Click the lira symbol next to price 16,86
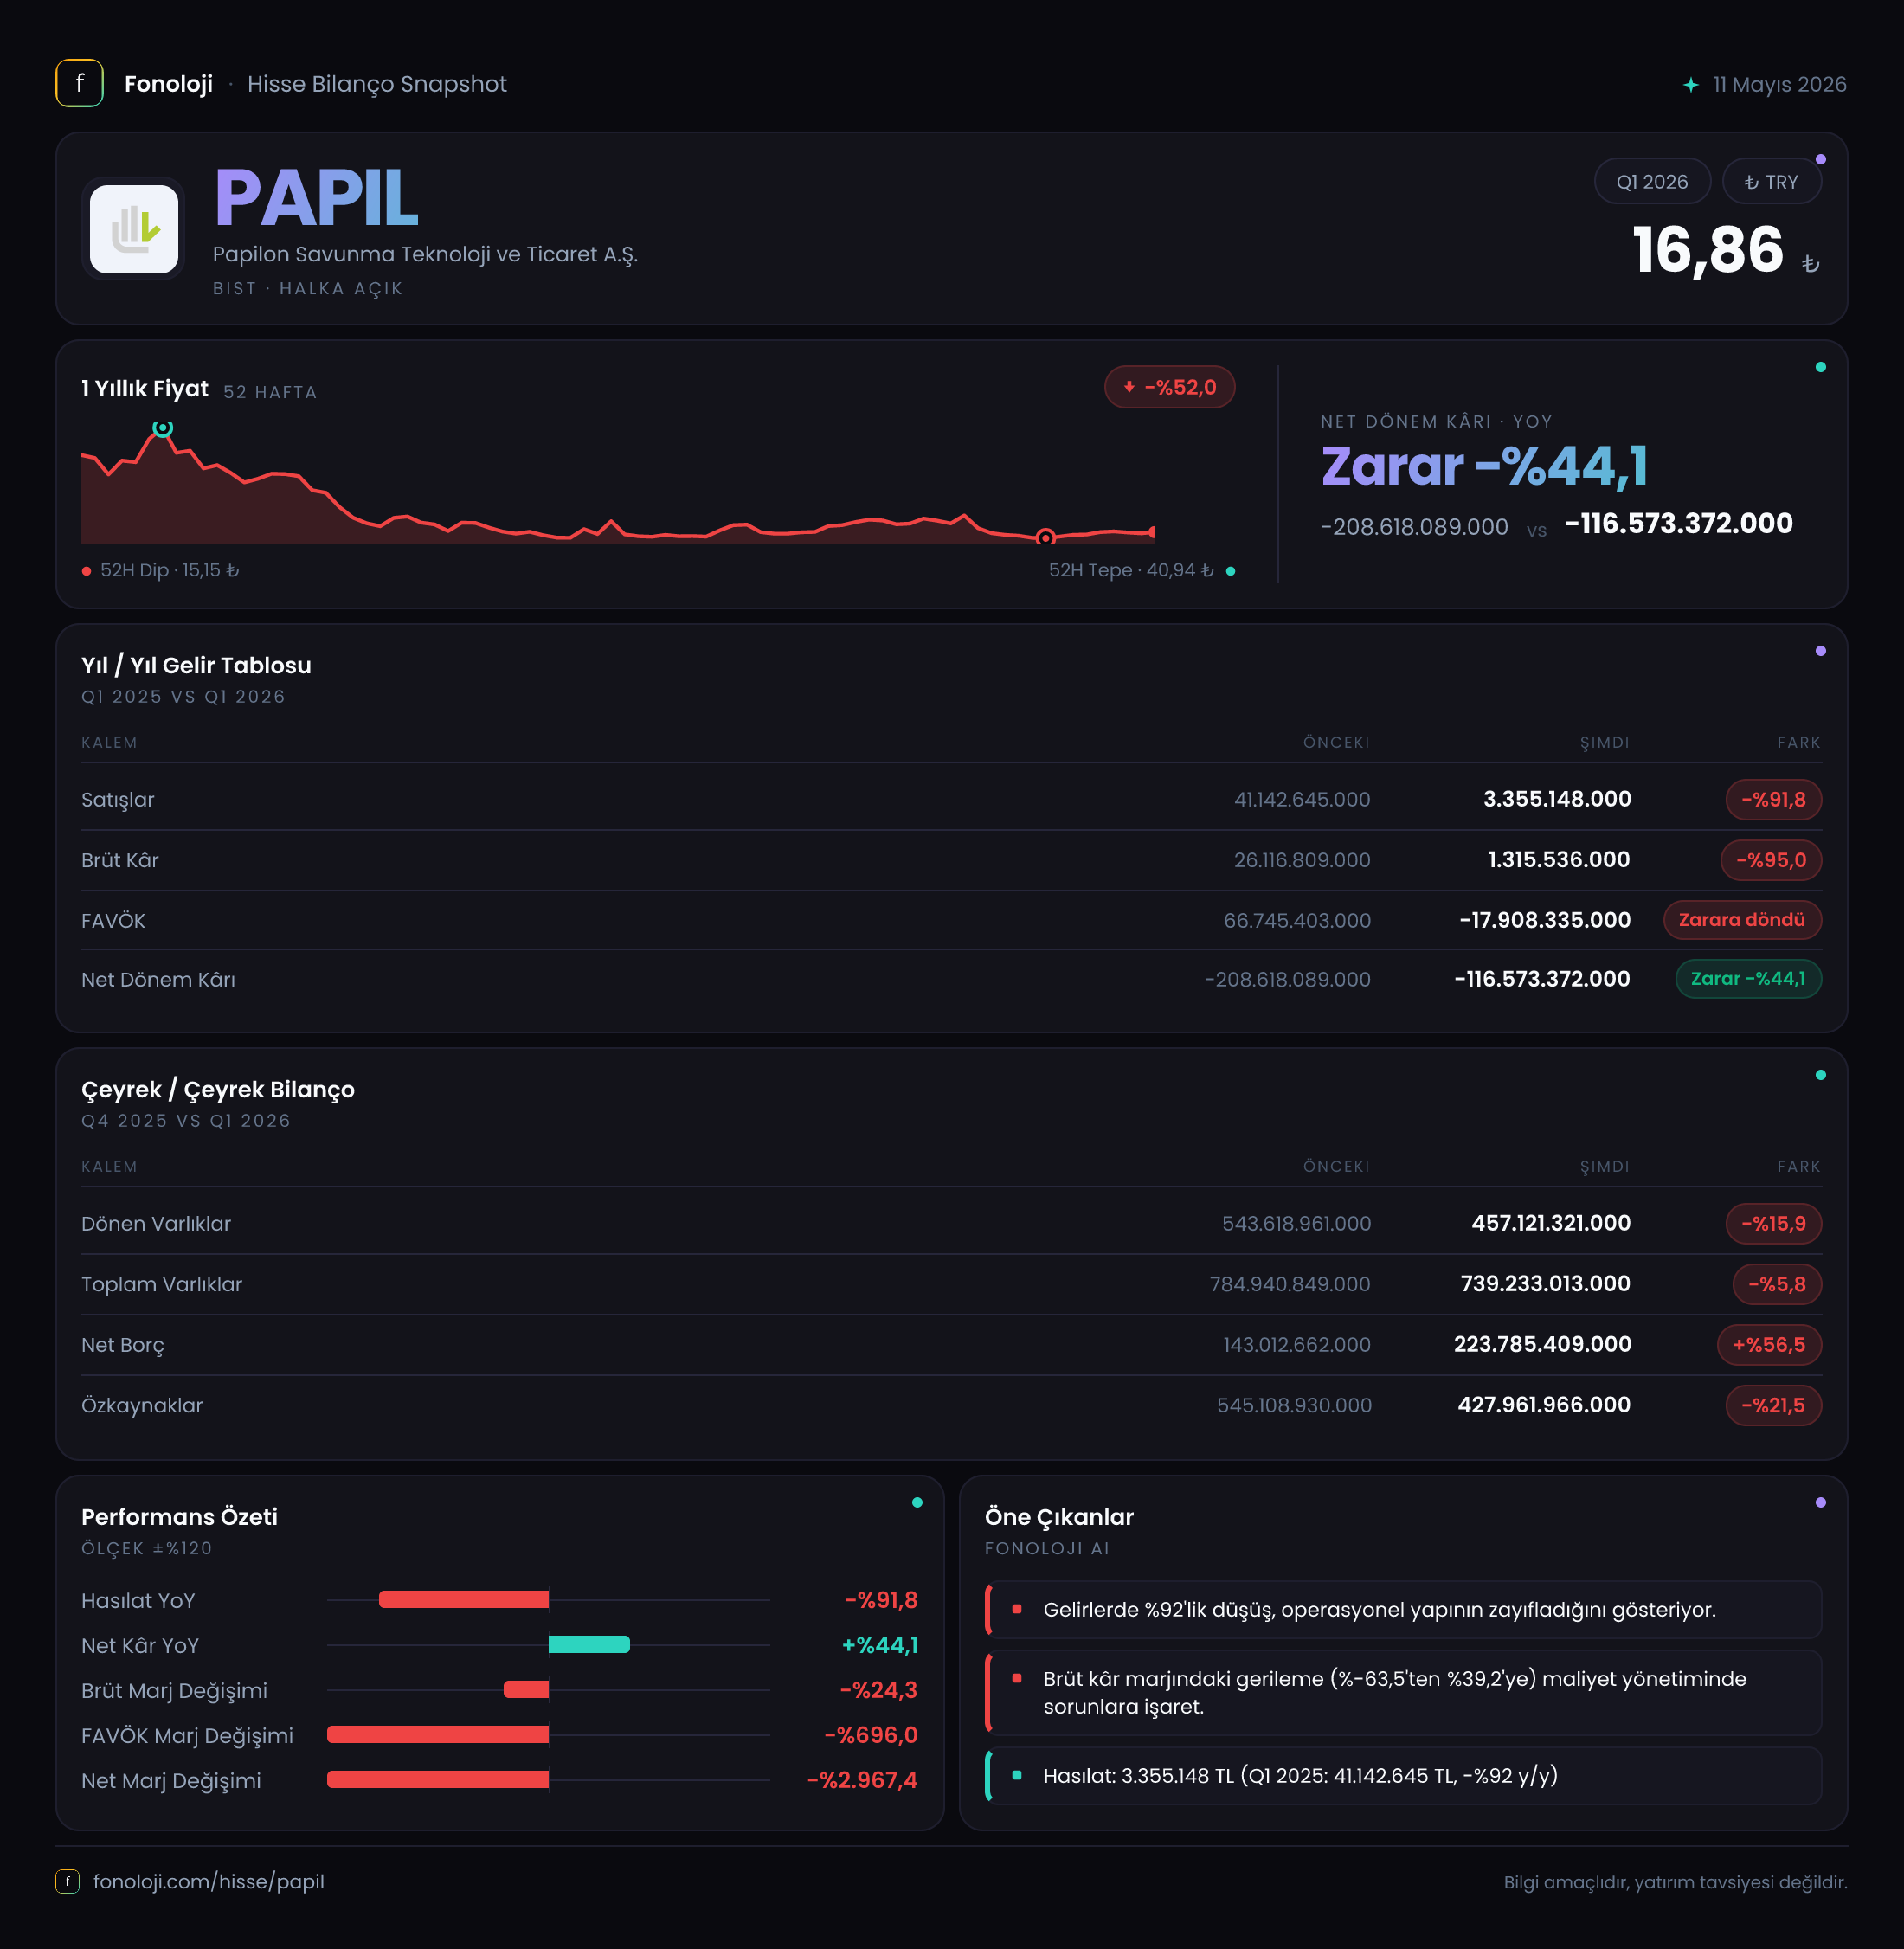This screenshot has height=1949, width=1904. (1810, 264)
